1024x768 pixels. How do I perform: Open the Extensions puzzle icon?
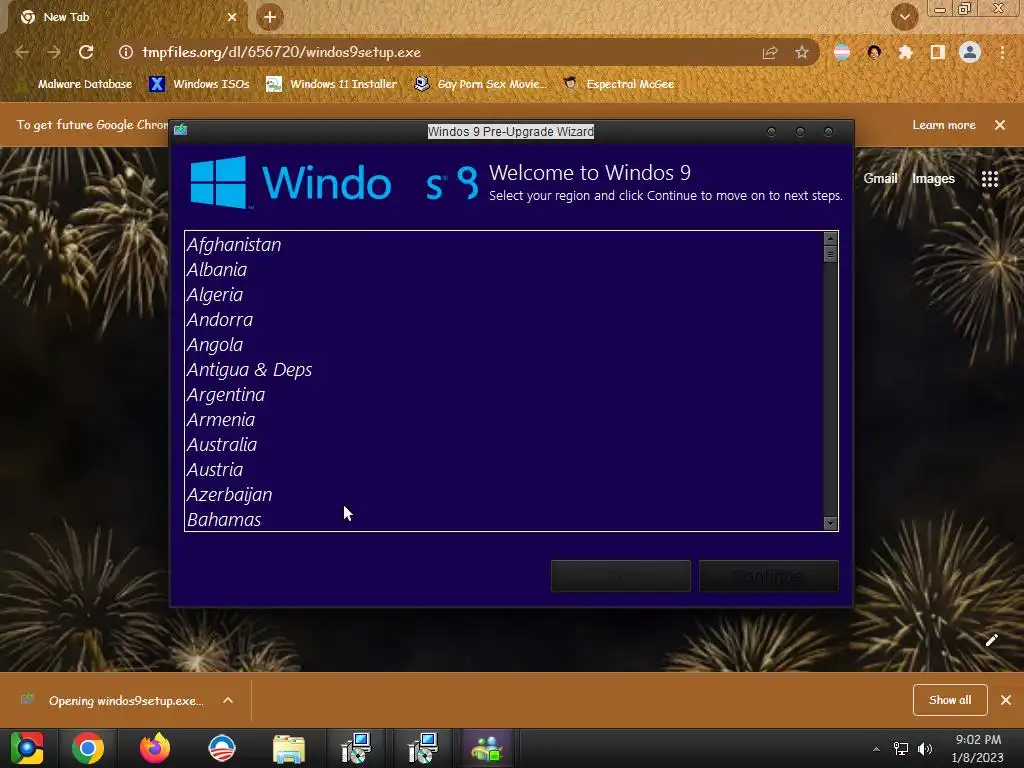pos(905,52)
